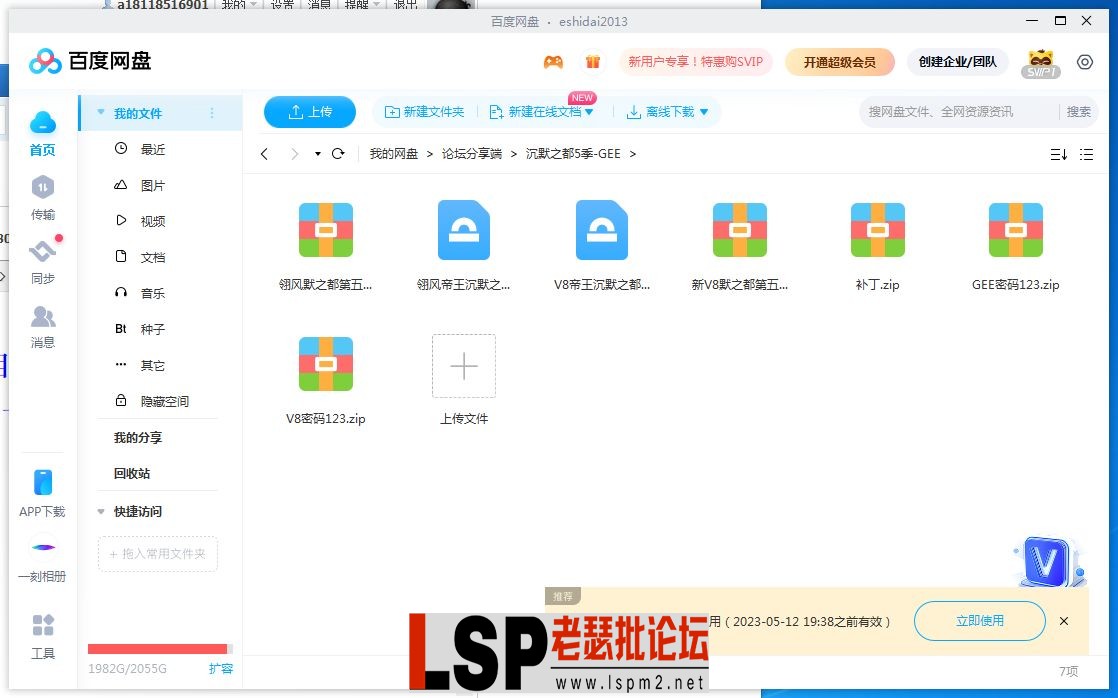Open the 同步 sync icon in sidebar
The height and width of the screenshot is (698, 1118).
(42, 255)
